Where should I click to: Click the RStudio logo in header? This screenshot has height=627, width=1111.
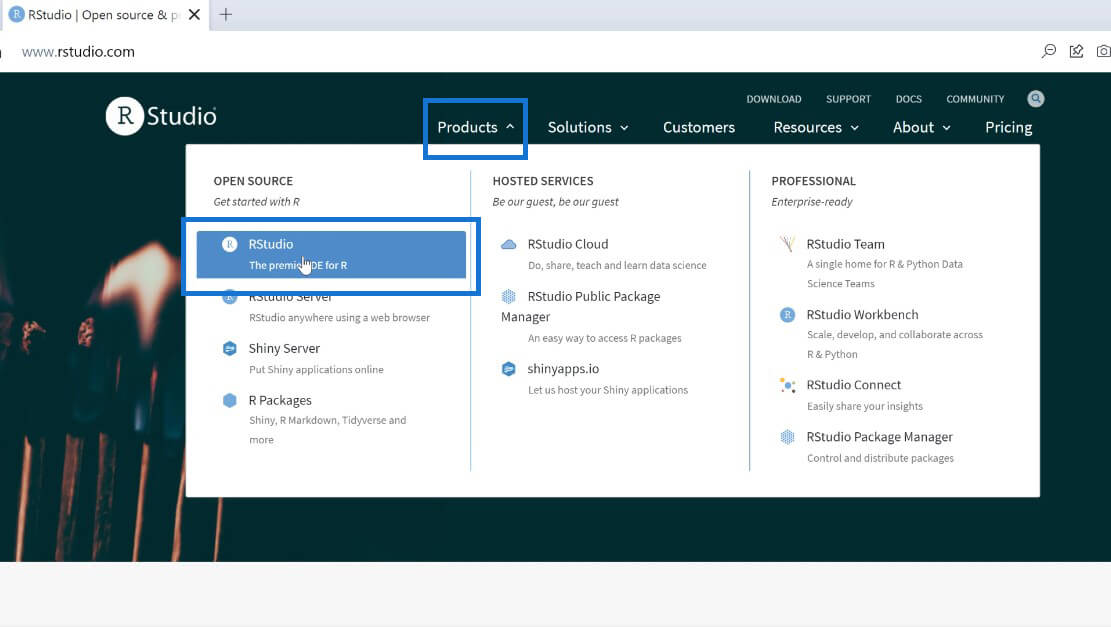[162, 116]
